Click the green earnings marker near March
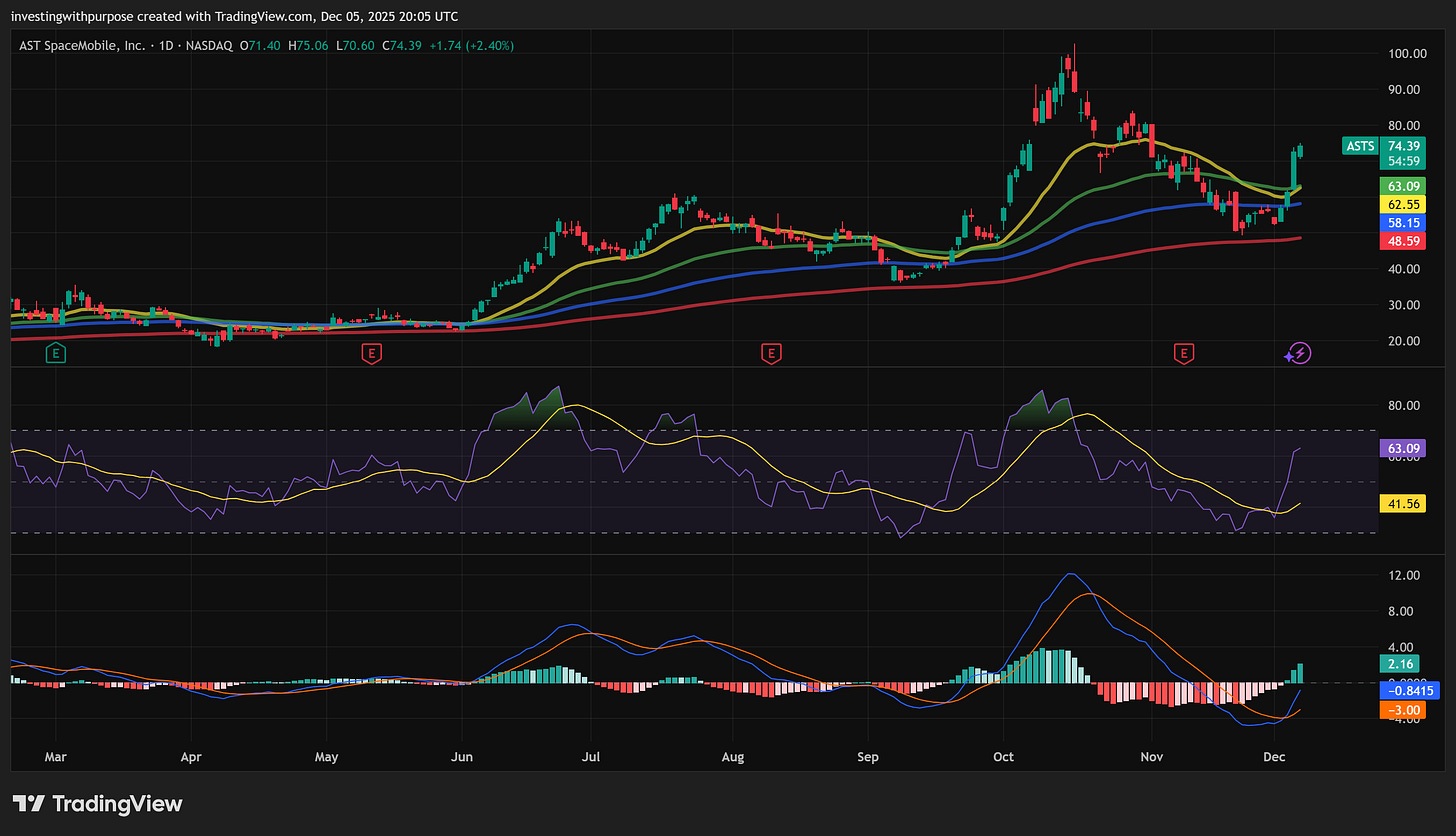The width and height of the screenshot is (1456, 836). pyautogui.click(x=55, y=352)
